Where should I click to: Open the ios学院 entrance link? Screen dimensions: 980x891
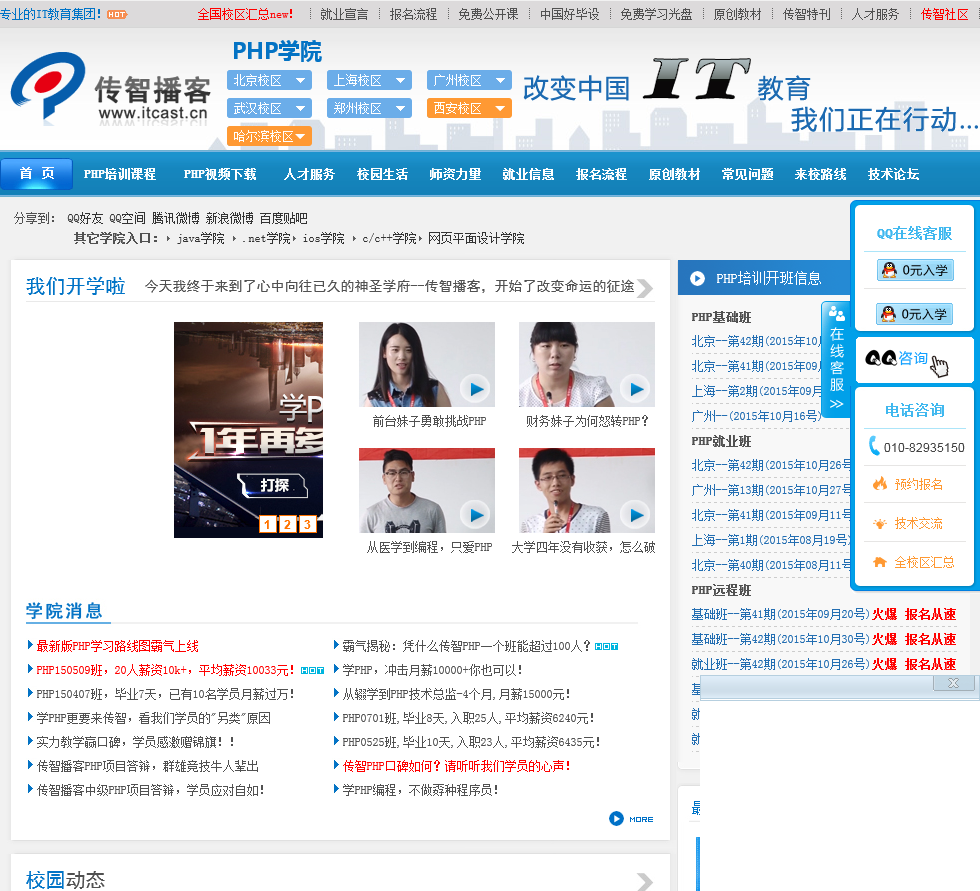pos(324,238)
